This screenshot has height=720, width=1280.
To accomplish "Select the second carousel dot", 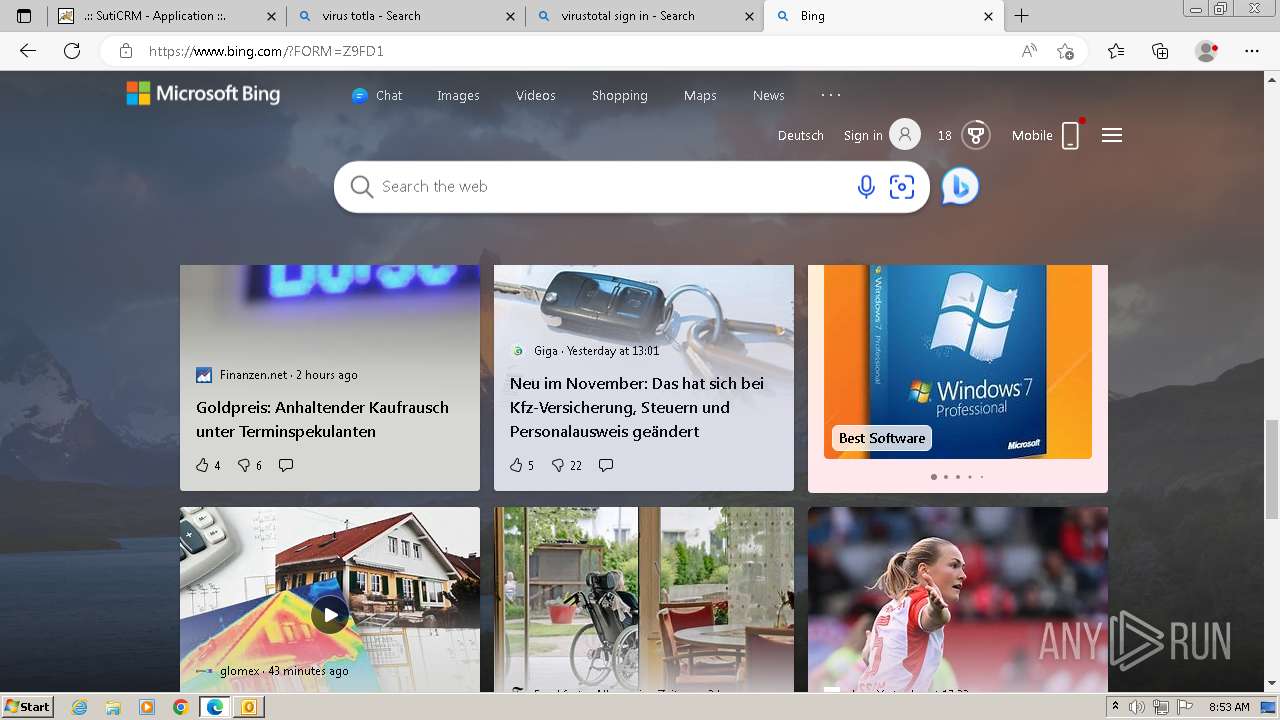I will tap(946, 477).
